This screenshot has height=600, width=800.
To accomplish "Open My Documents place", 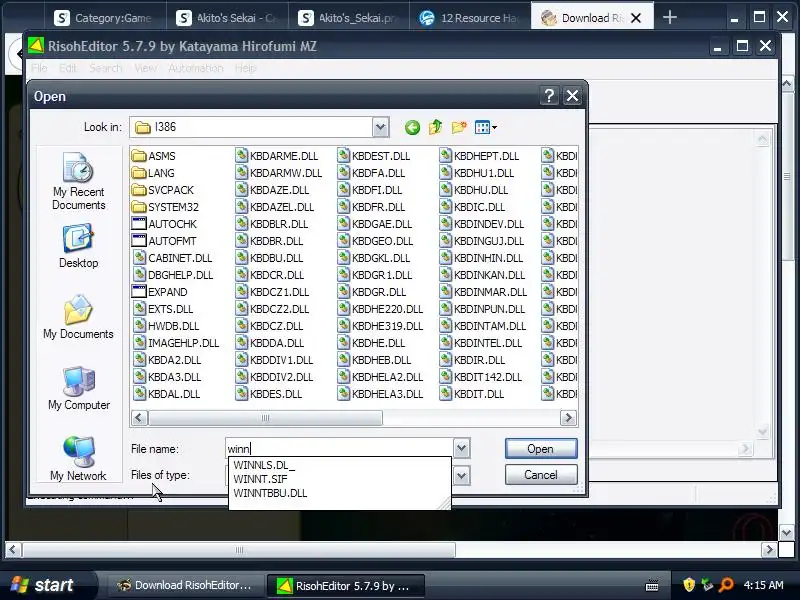I will (x=79, y=317).
